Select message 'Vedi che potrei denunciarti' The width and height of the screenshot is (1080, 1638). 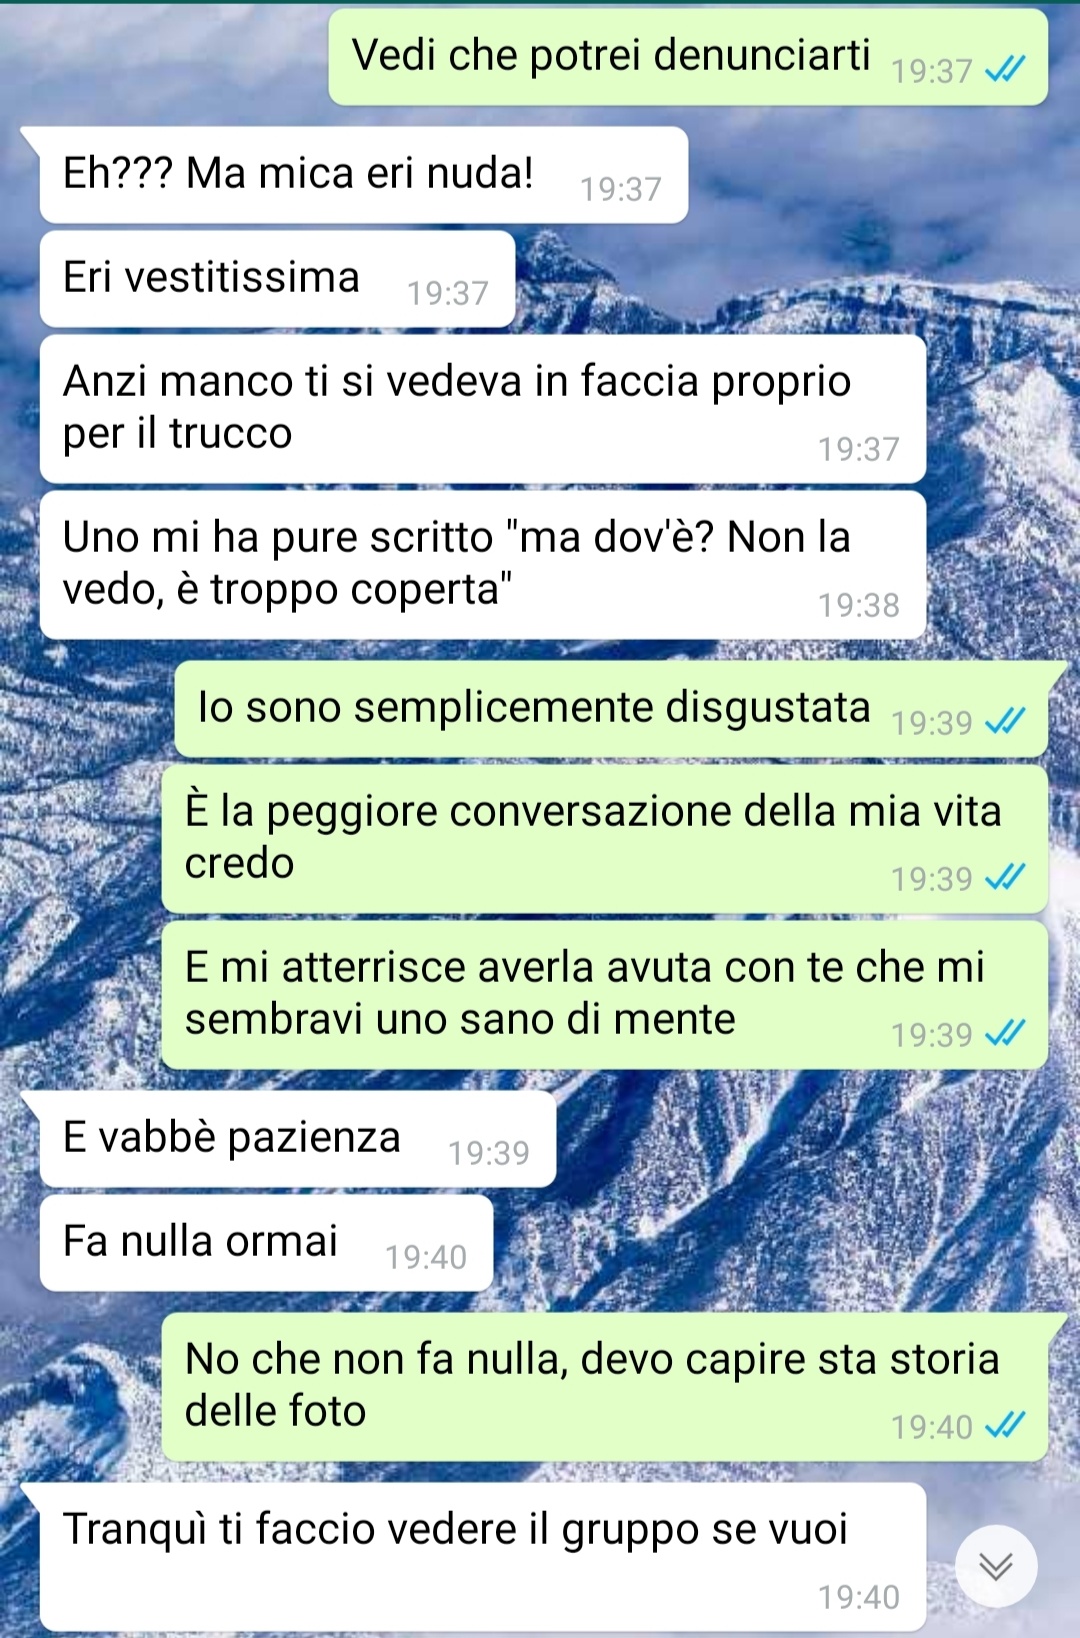tap(688, 57)
